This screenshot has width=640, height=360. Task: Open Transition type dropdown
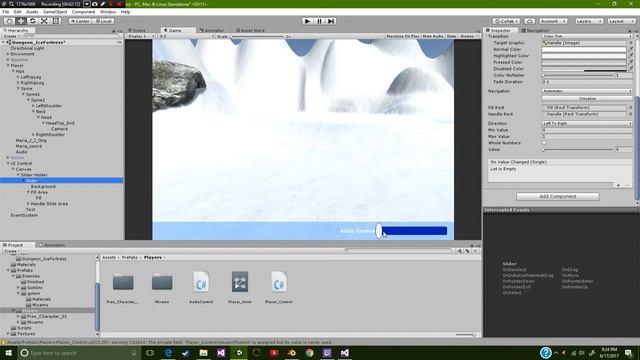pos(587,36)
